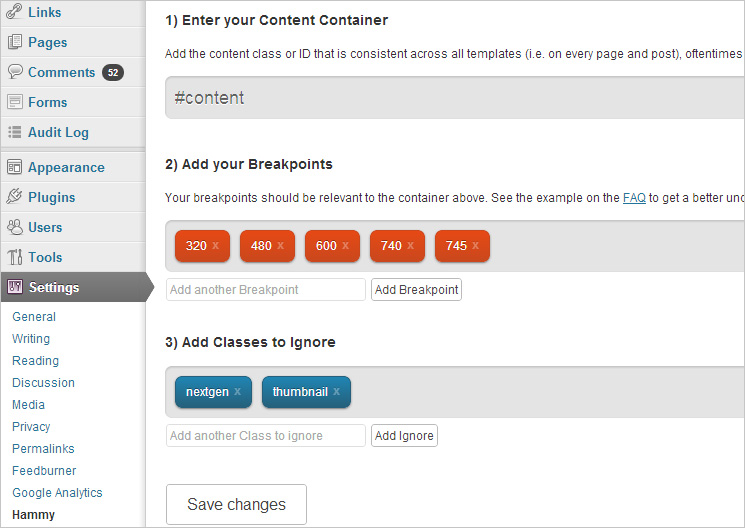745x528 pixels.
Task: Open the FAQ link
Action: (x=634, y=198)
